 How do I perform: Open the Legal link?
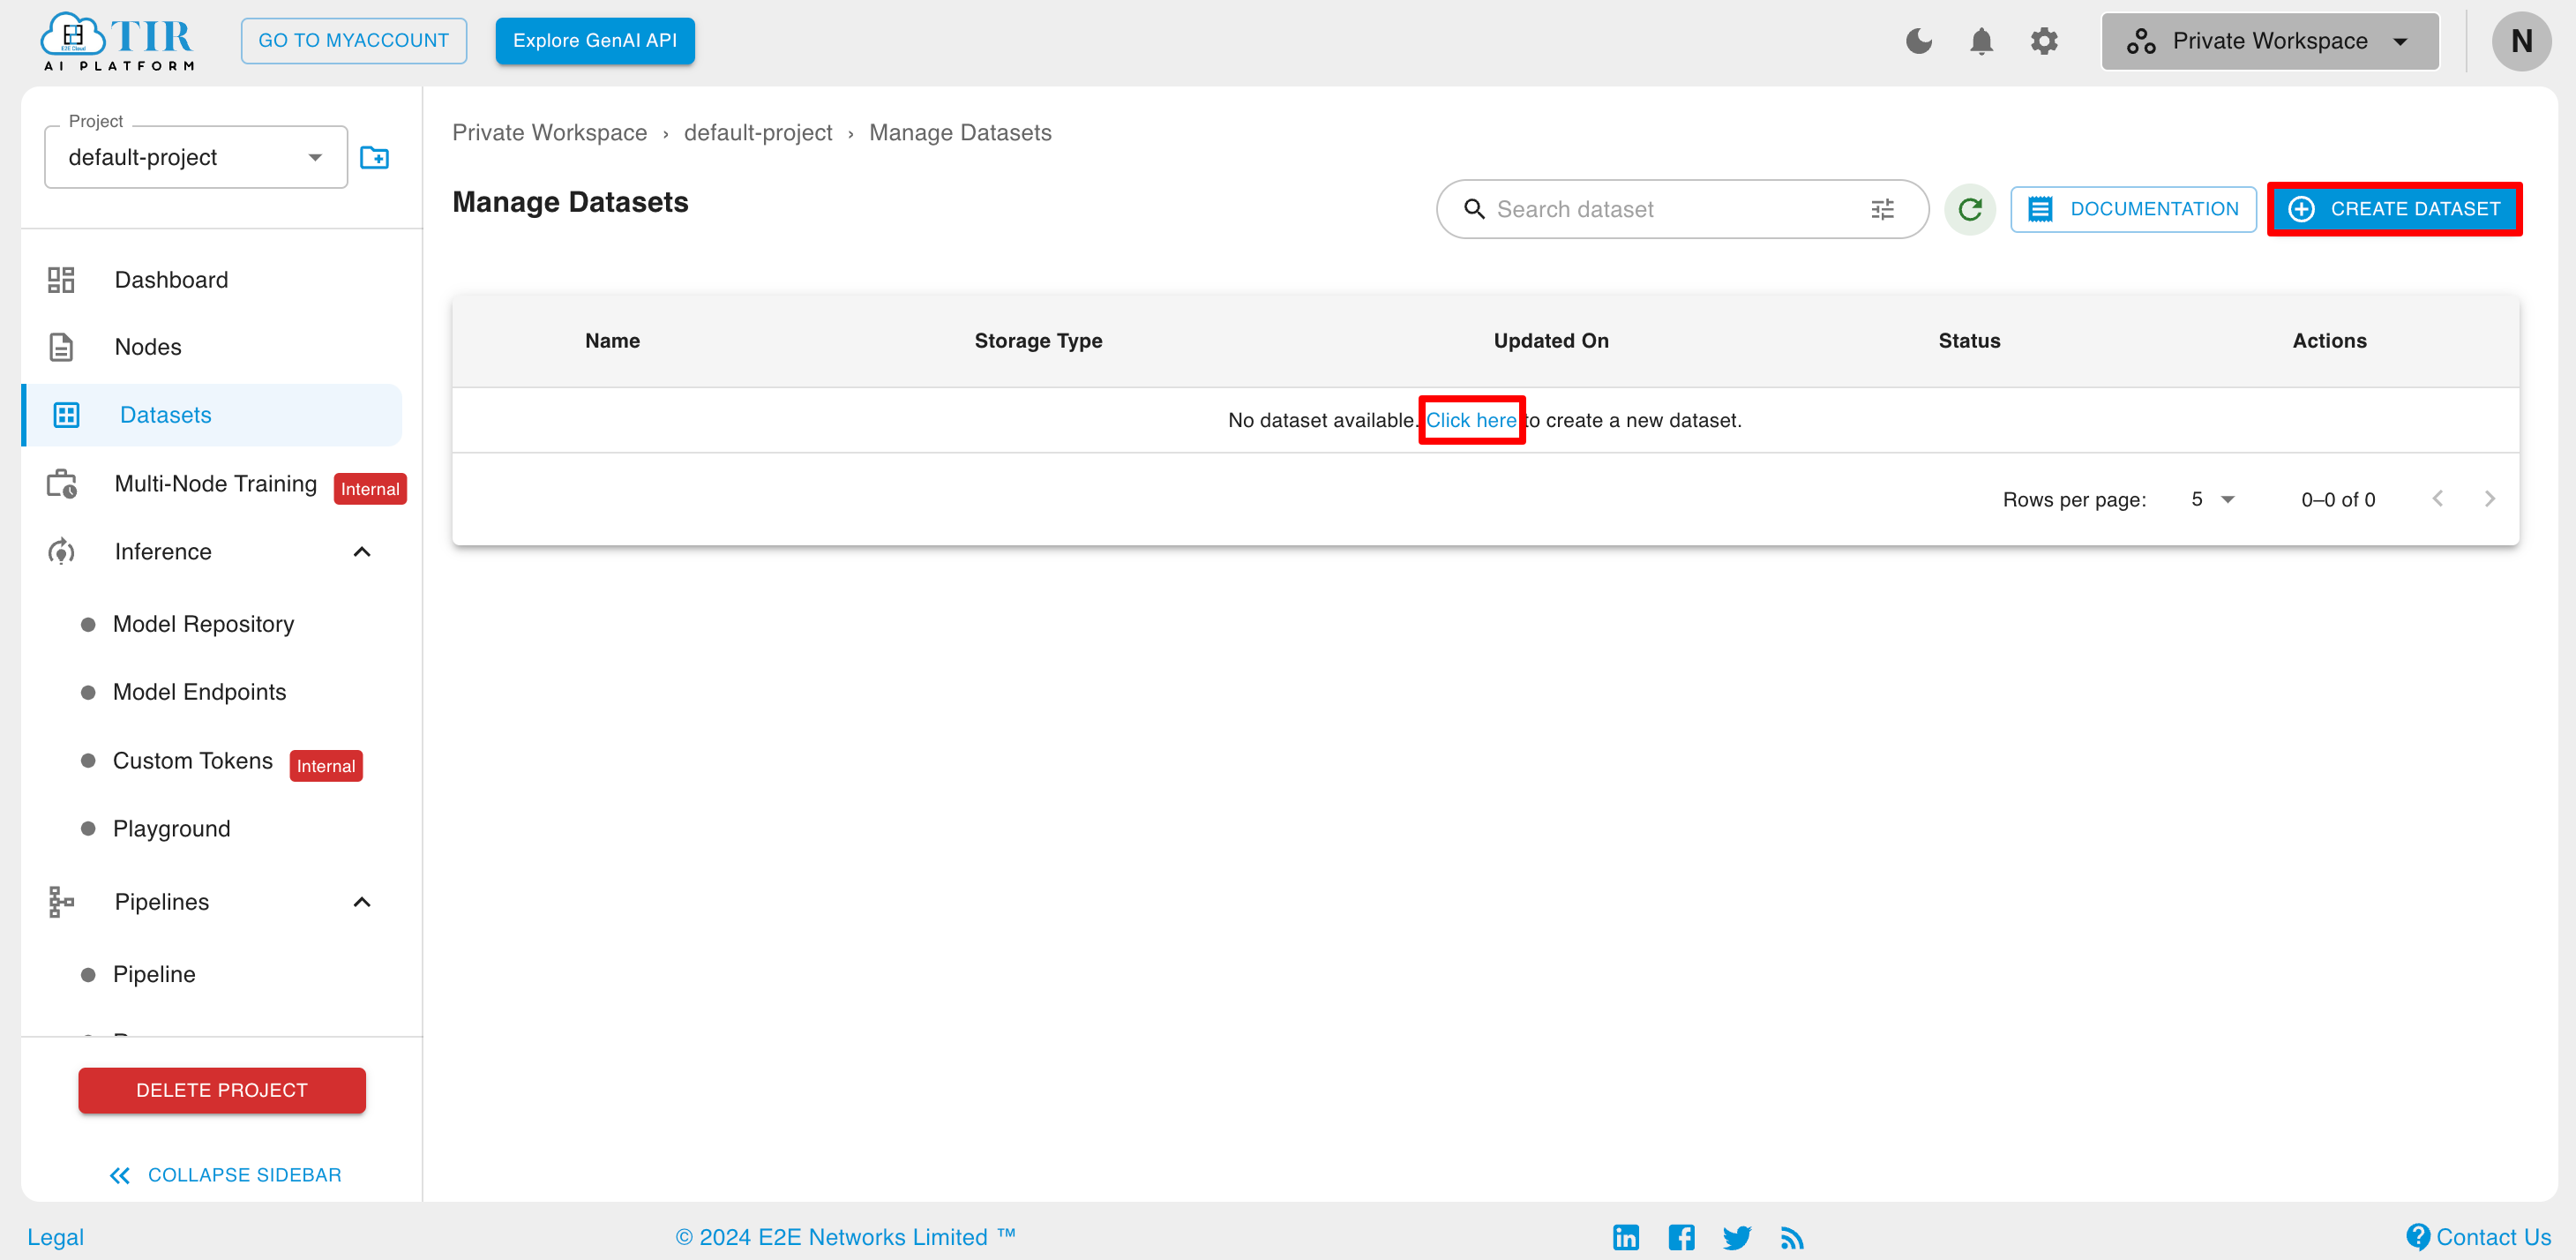click(x=56, y=1237)
